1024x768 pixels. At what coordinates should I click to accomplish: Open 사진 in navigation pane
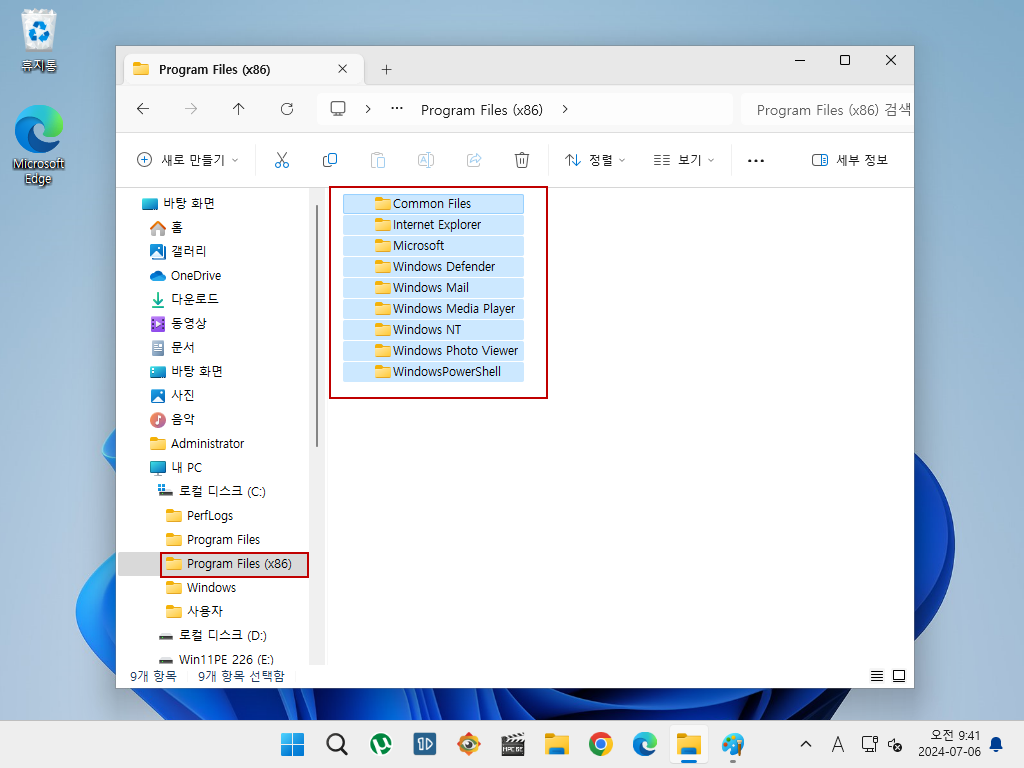coord(172,396)
